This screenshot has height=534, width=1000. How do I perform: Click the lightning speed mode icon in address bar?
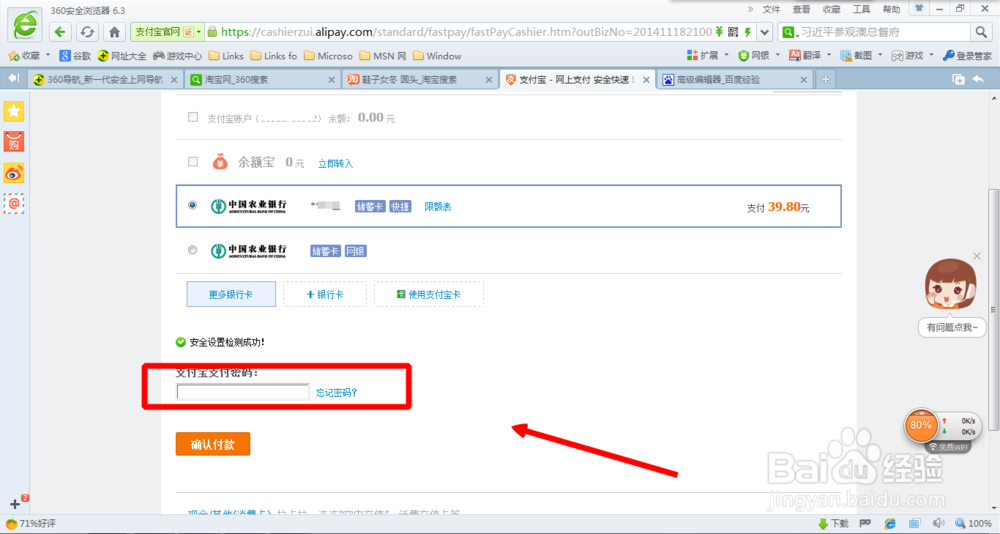point(747,32)
